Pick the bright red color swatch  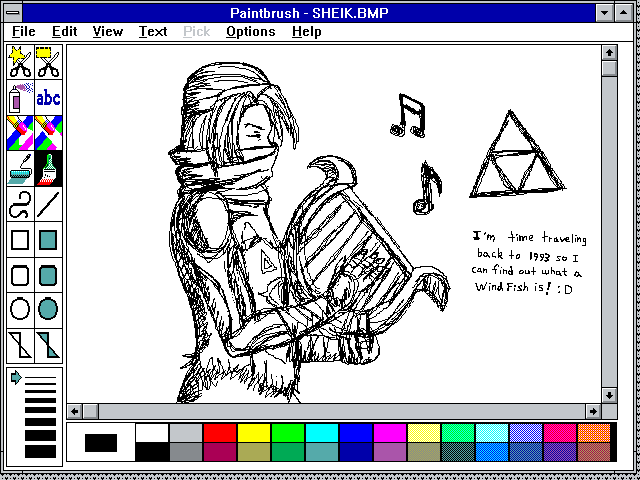(x=220, y=433)
